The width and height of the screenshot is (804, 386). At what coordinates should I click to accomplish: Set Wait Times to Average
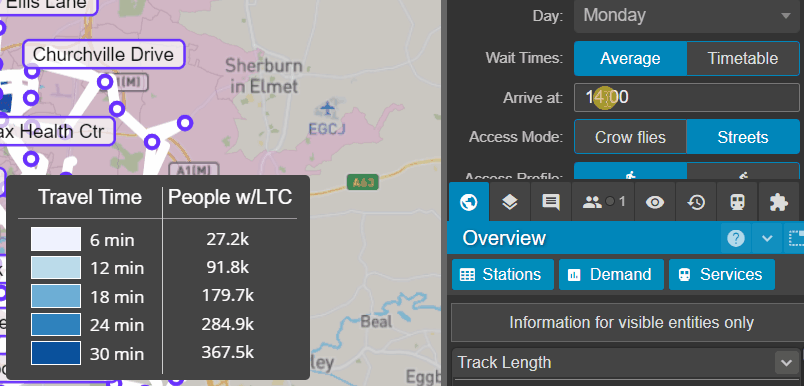630,58
